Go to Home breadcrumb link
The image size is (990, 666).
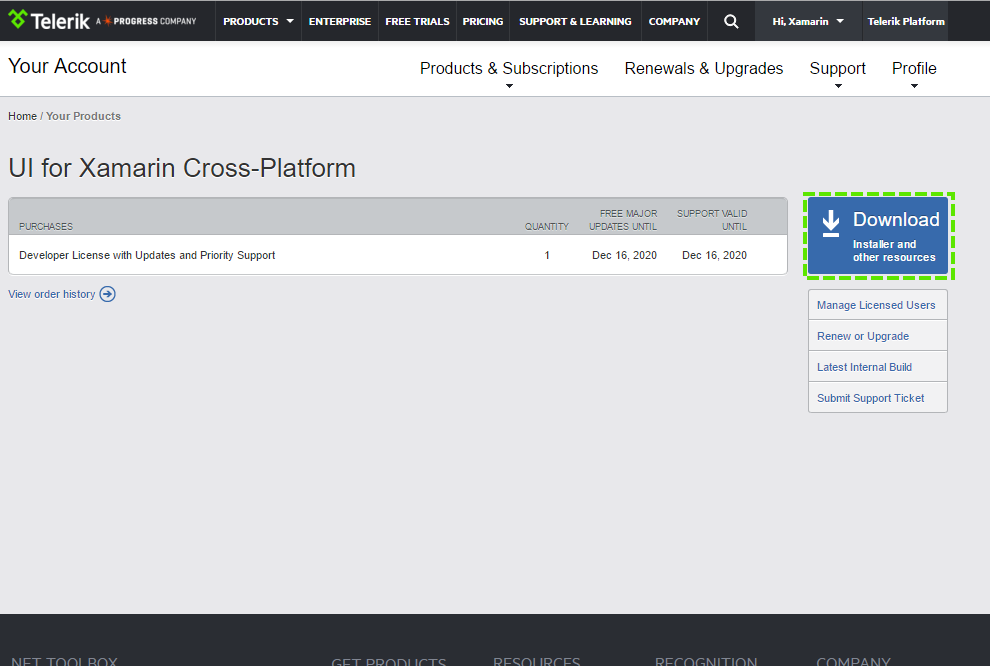pos(22,116)
